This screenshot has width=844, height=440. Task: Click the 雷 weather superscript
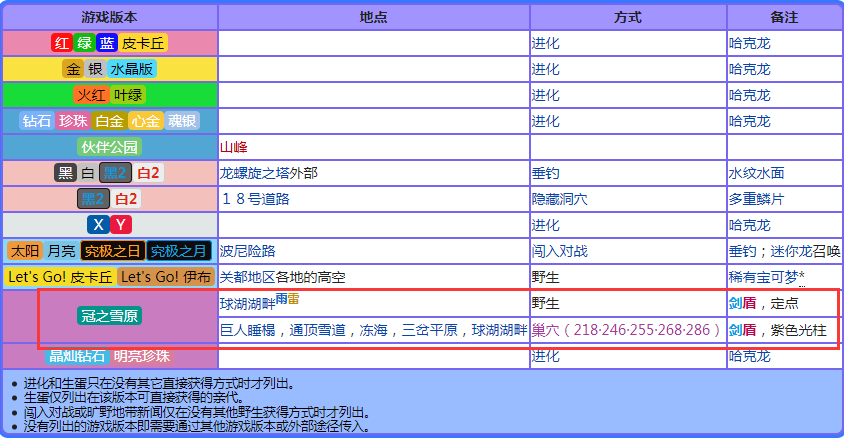(293, 299)
